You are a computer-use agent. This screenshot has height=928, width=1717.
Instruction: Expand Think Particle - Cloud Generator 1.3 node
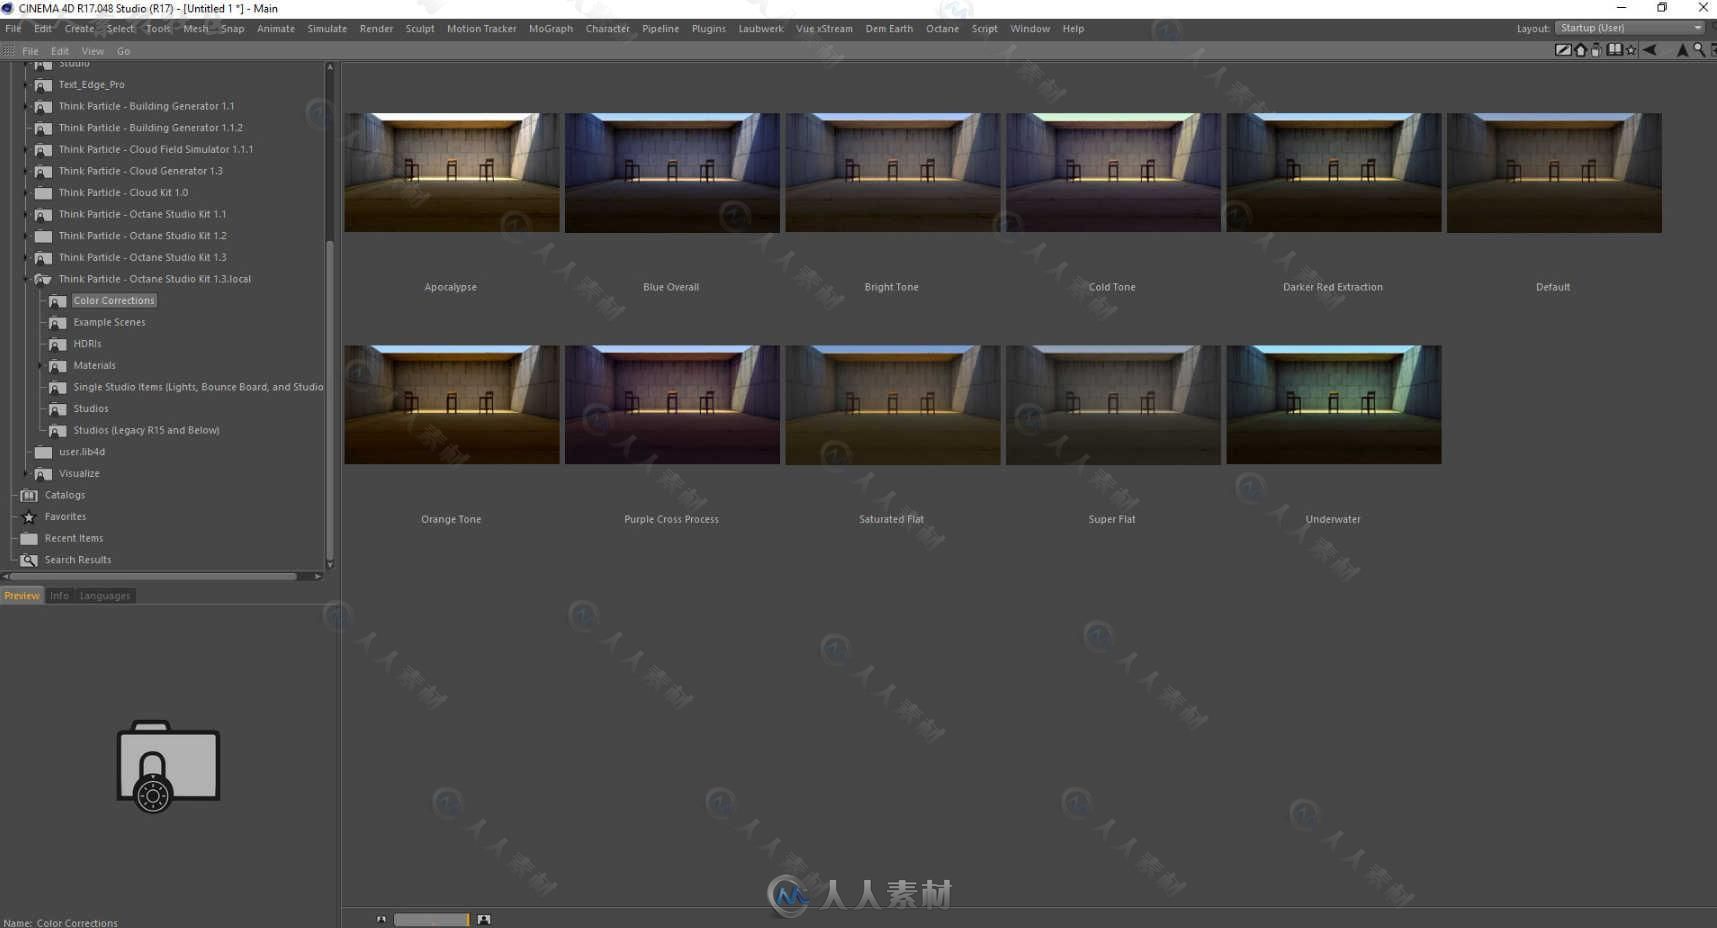click(26, 171)
